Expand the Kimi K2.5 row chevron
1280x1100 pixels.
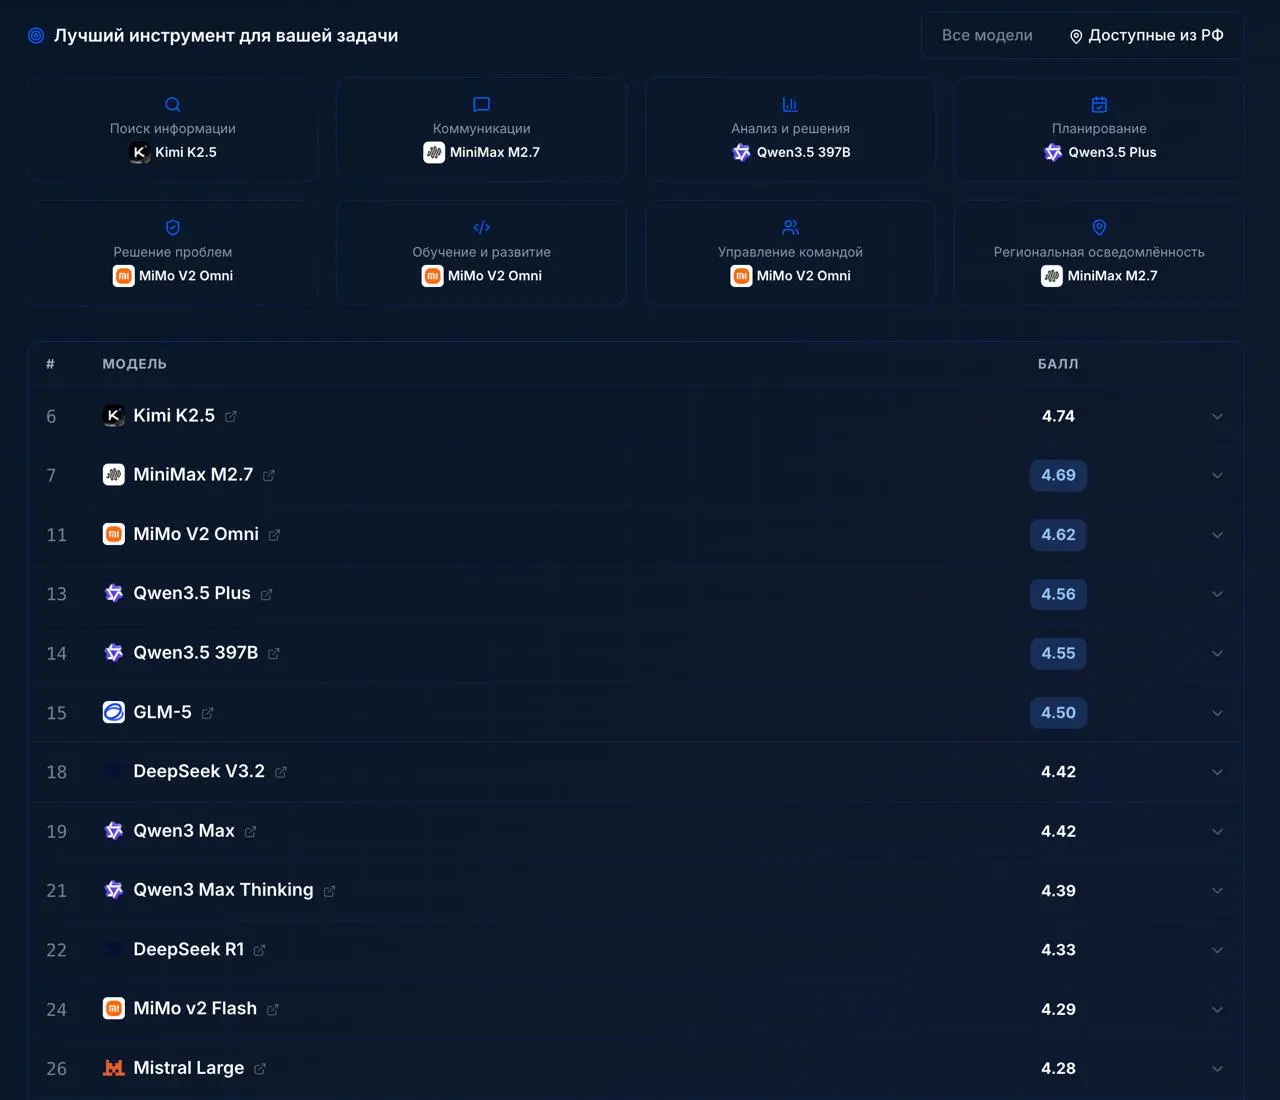click(1217, 416)
